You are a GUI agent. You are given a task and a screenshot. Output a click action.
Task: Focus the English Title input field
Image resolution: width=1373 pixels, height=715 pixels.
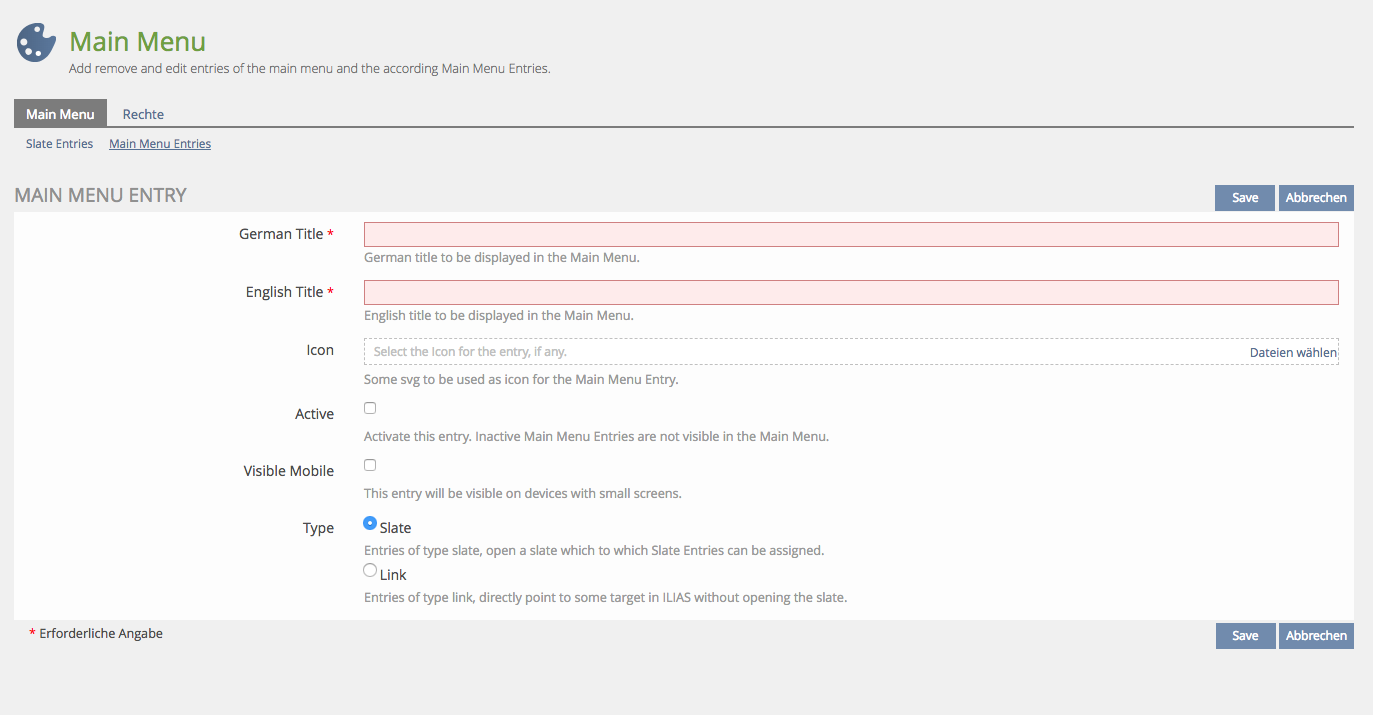point(850,293)
